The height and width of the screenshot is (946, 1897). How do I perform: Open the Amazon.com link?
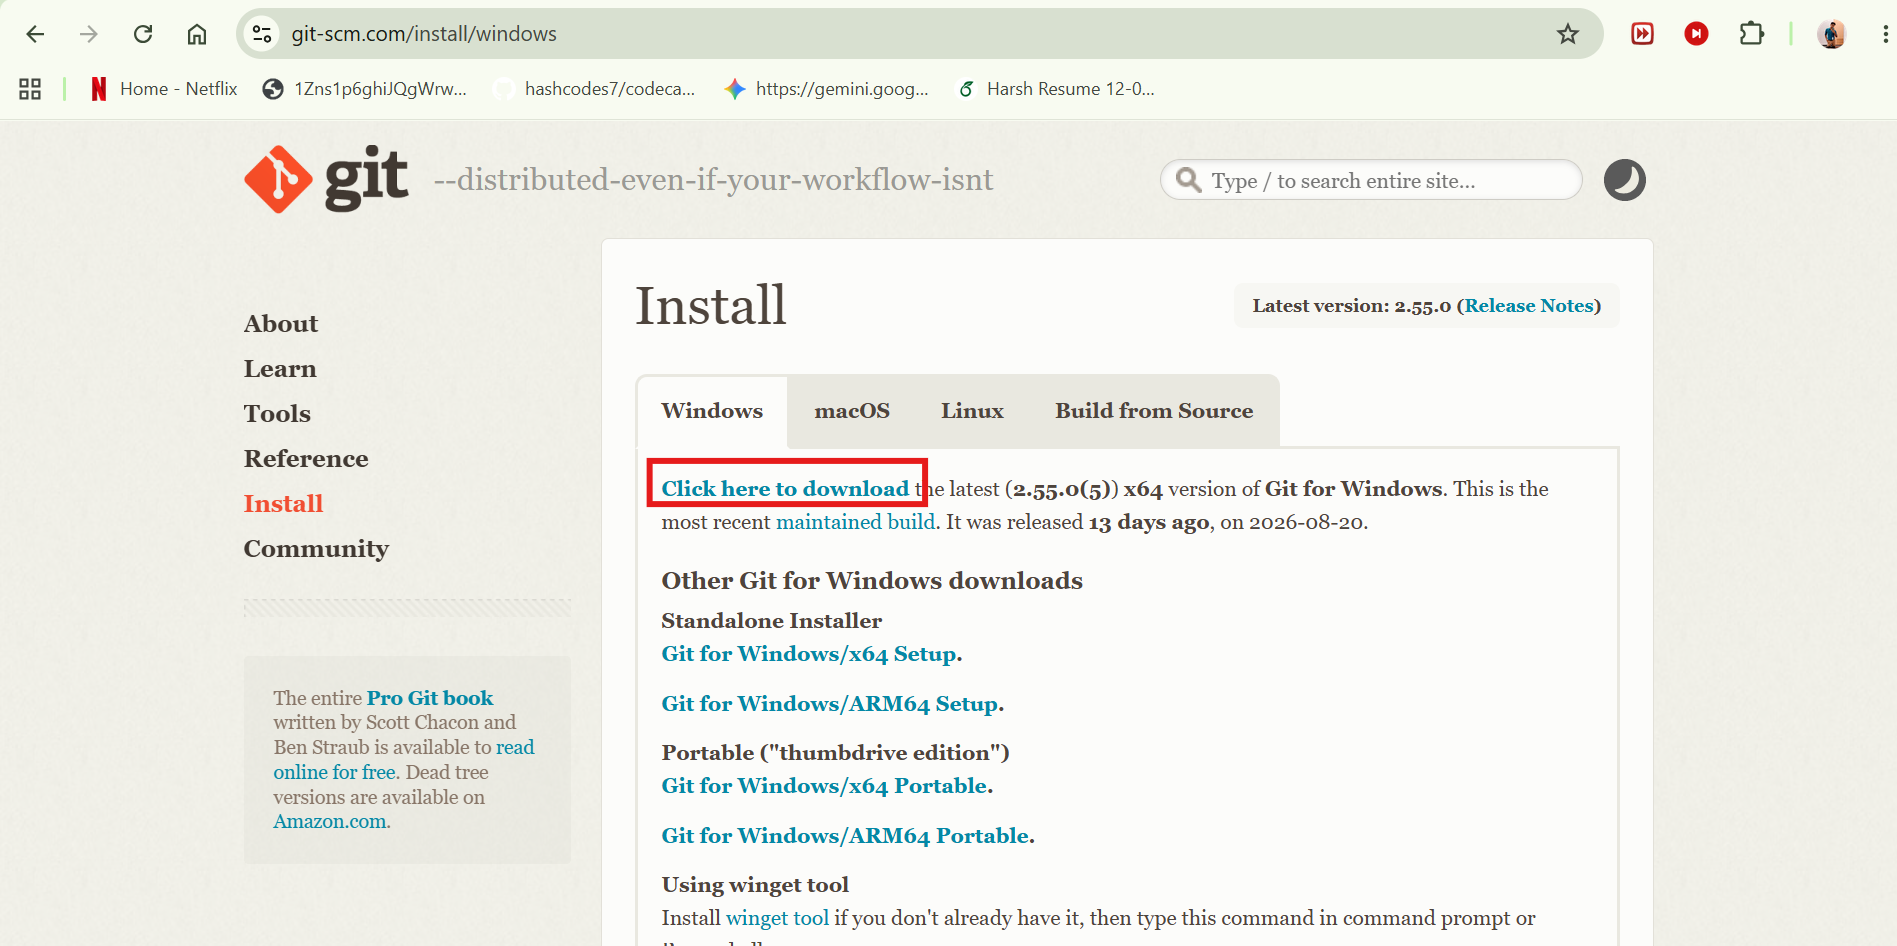click(330, 821)
